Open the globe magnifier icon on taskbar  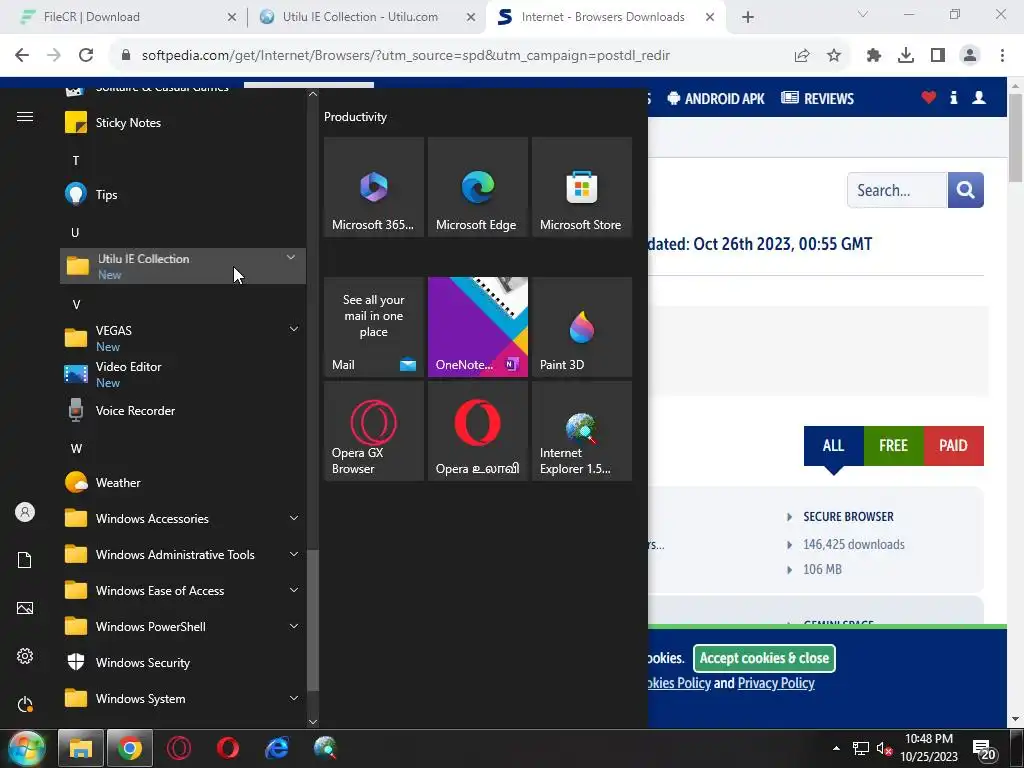coord(325,748)
